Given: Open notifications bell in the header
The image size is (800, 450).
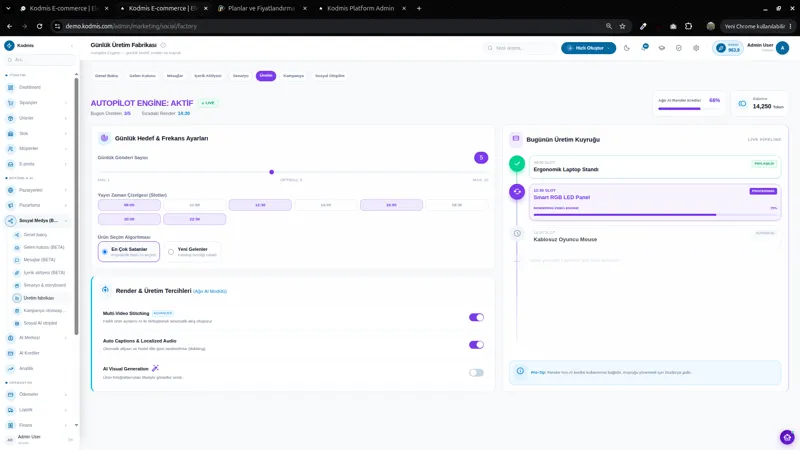Looking at the screenshot, I should (x=644, y=47).
